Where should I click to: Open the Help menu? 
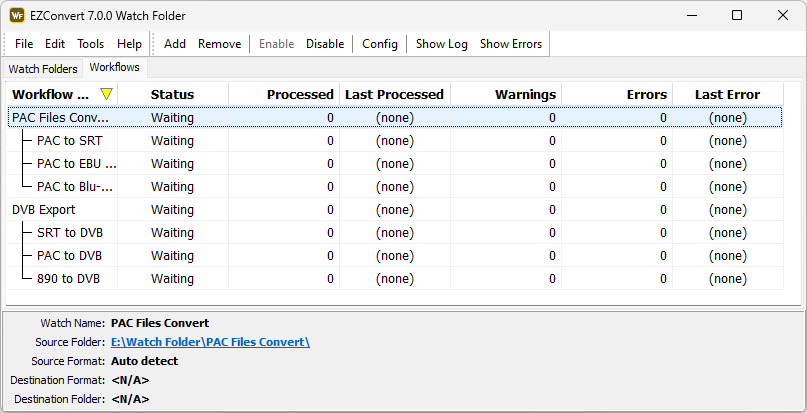(129, 44)
